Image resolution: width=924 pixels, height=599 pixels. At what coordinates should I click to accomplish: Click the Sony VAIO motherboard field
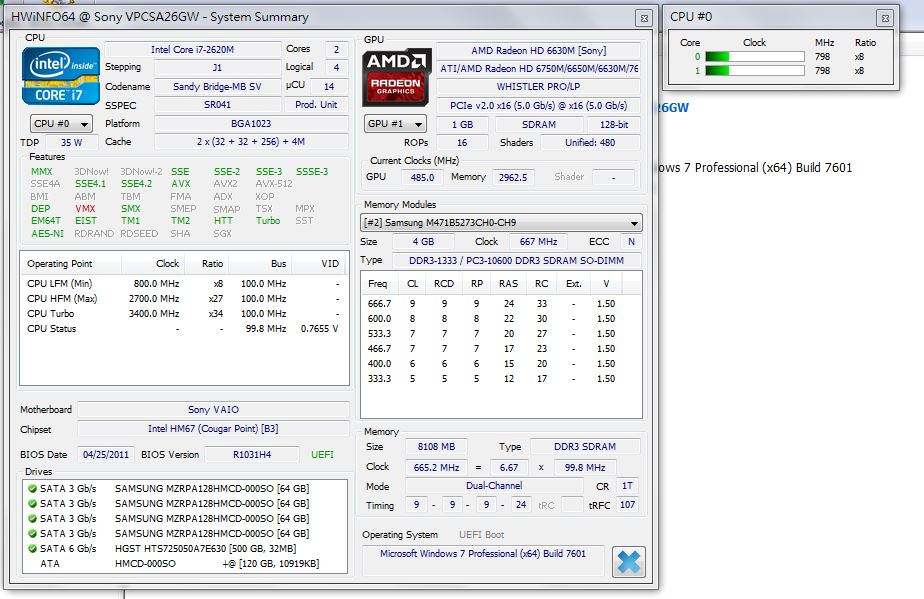213,410
